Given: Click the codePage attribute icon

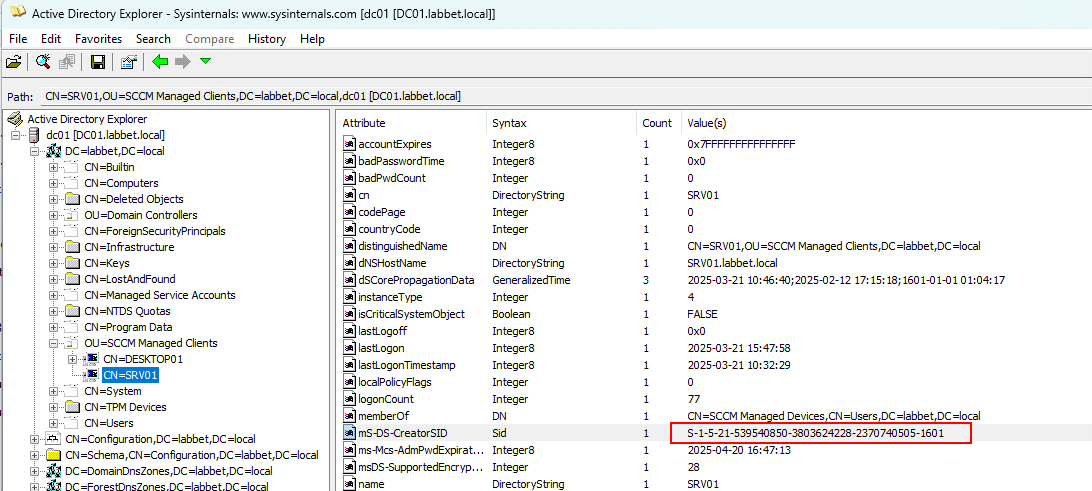Looking at the screenshot, I should [x=349, y=212].
